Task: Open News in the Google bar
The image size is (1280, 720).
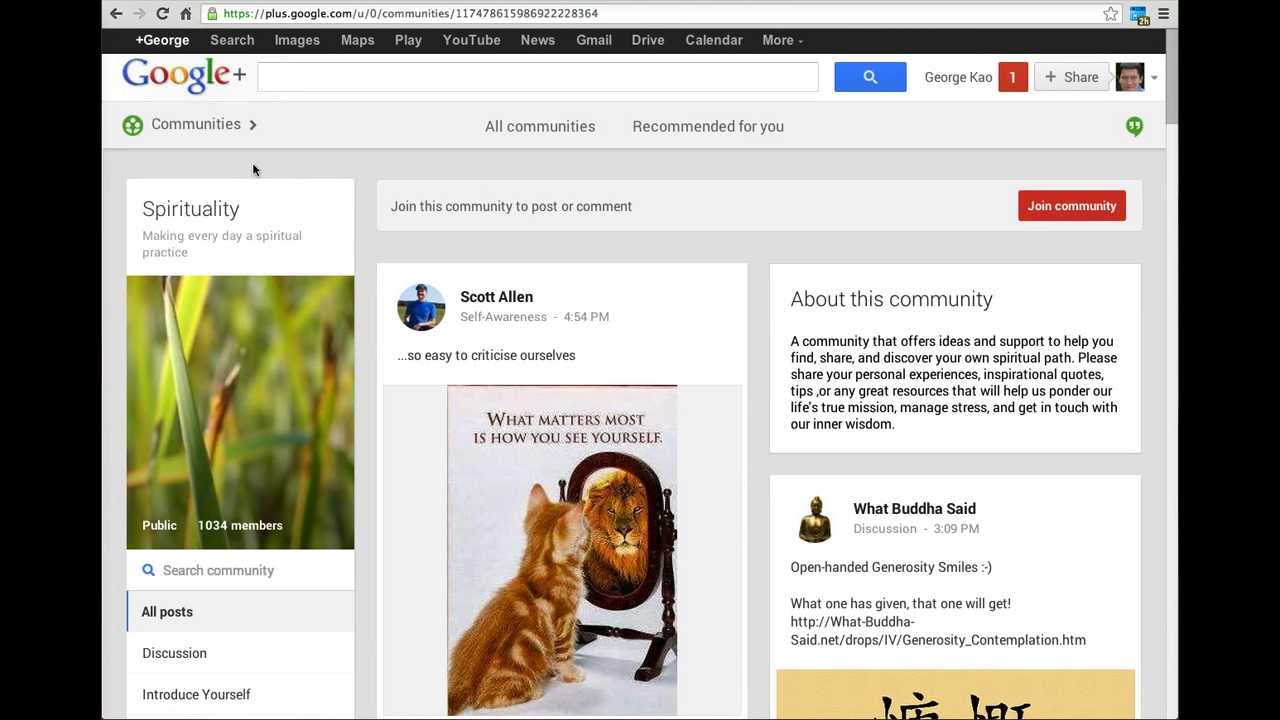Action: 537,40
